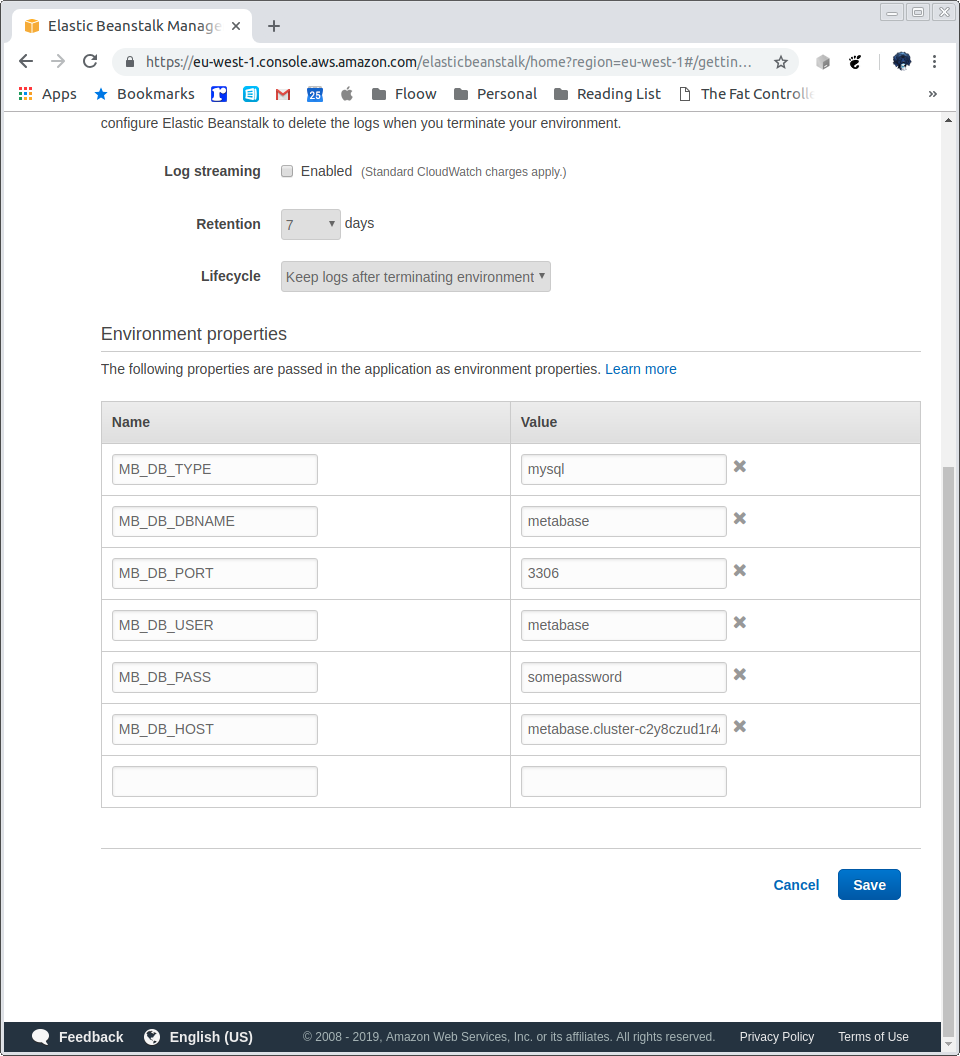Open a new browser tab
This screenshot has width=960, height=1056.
274,26
